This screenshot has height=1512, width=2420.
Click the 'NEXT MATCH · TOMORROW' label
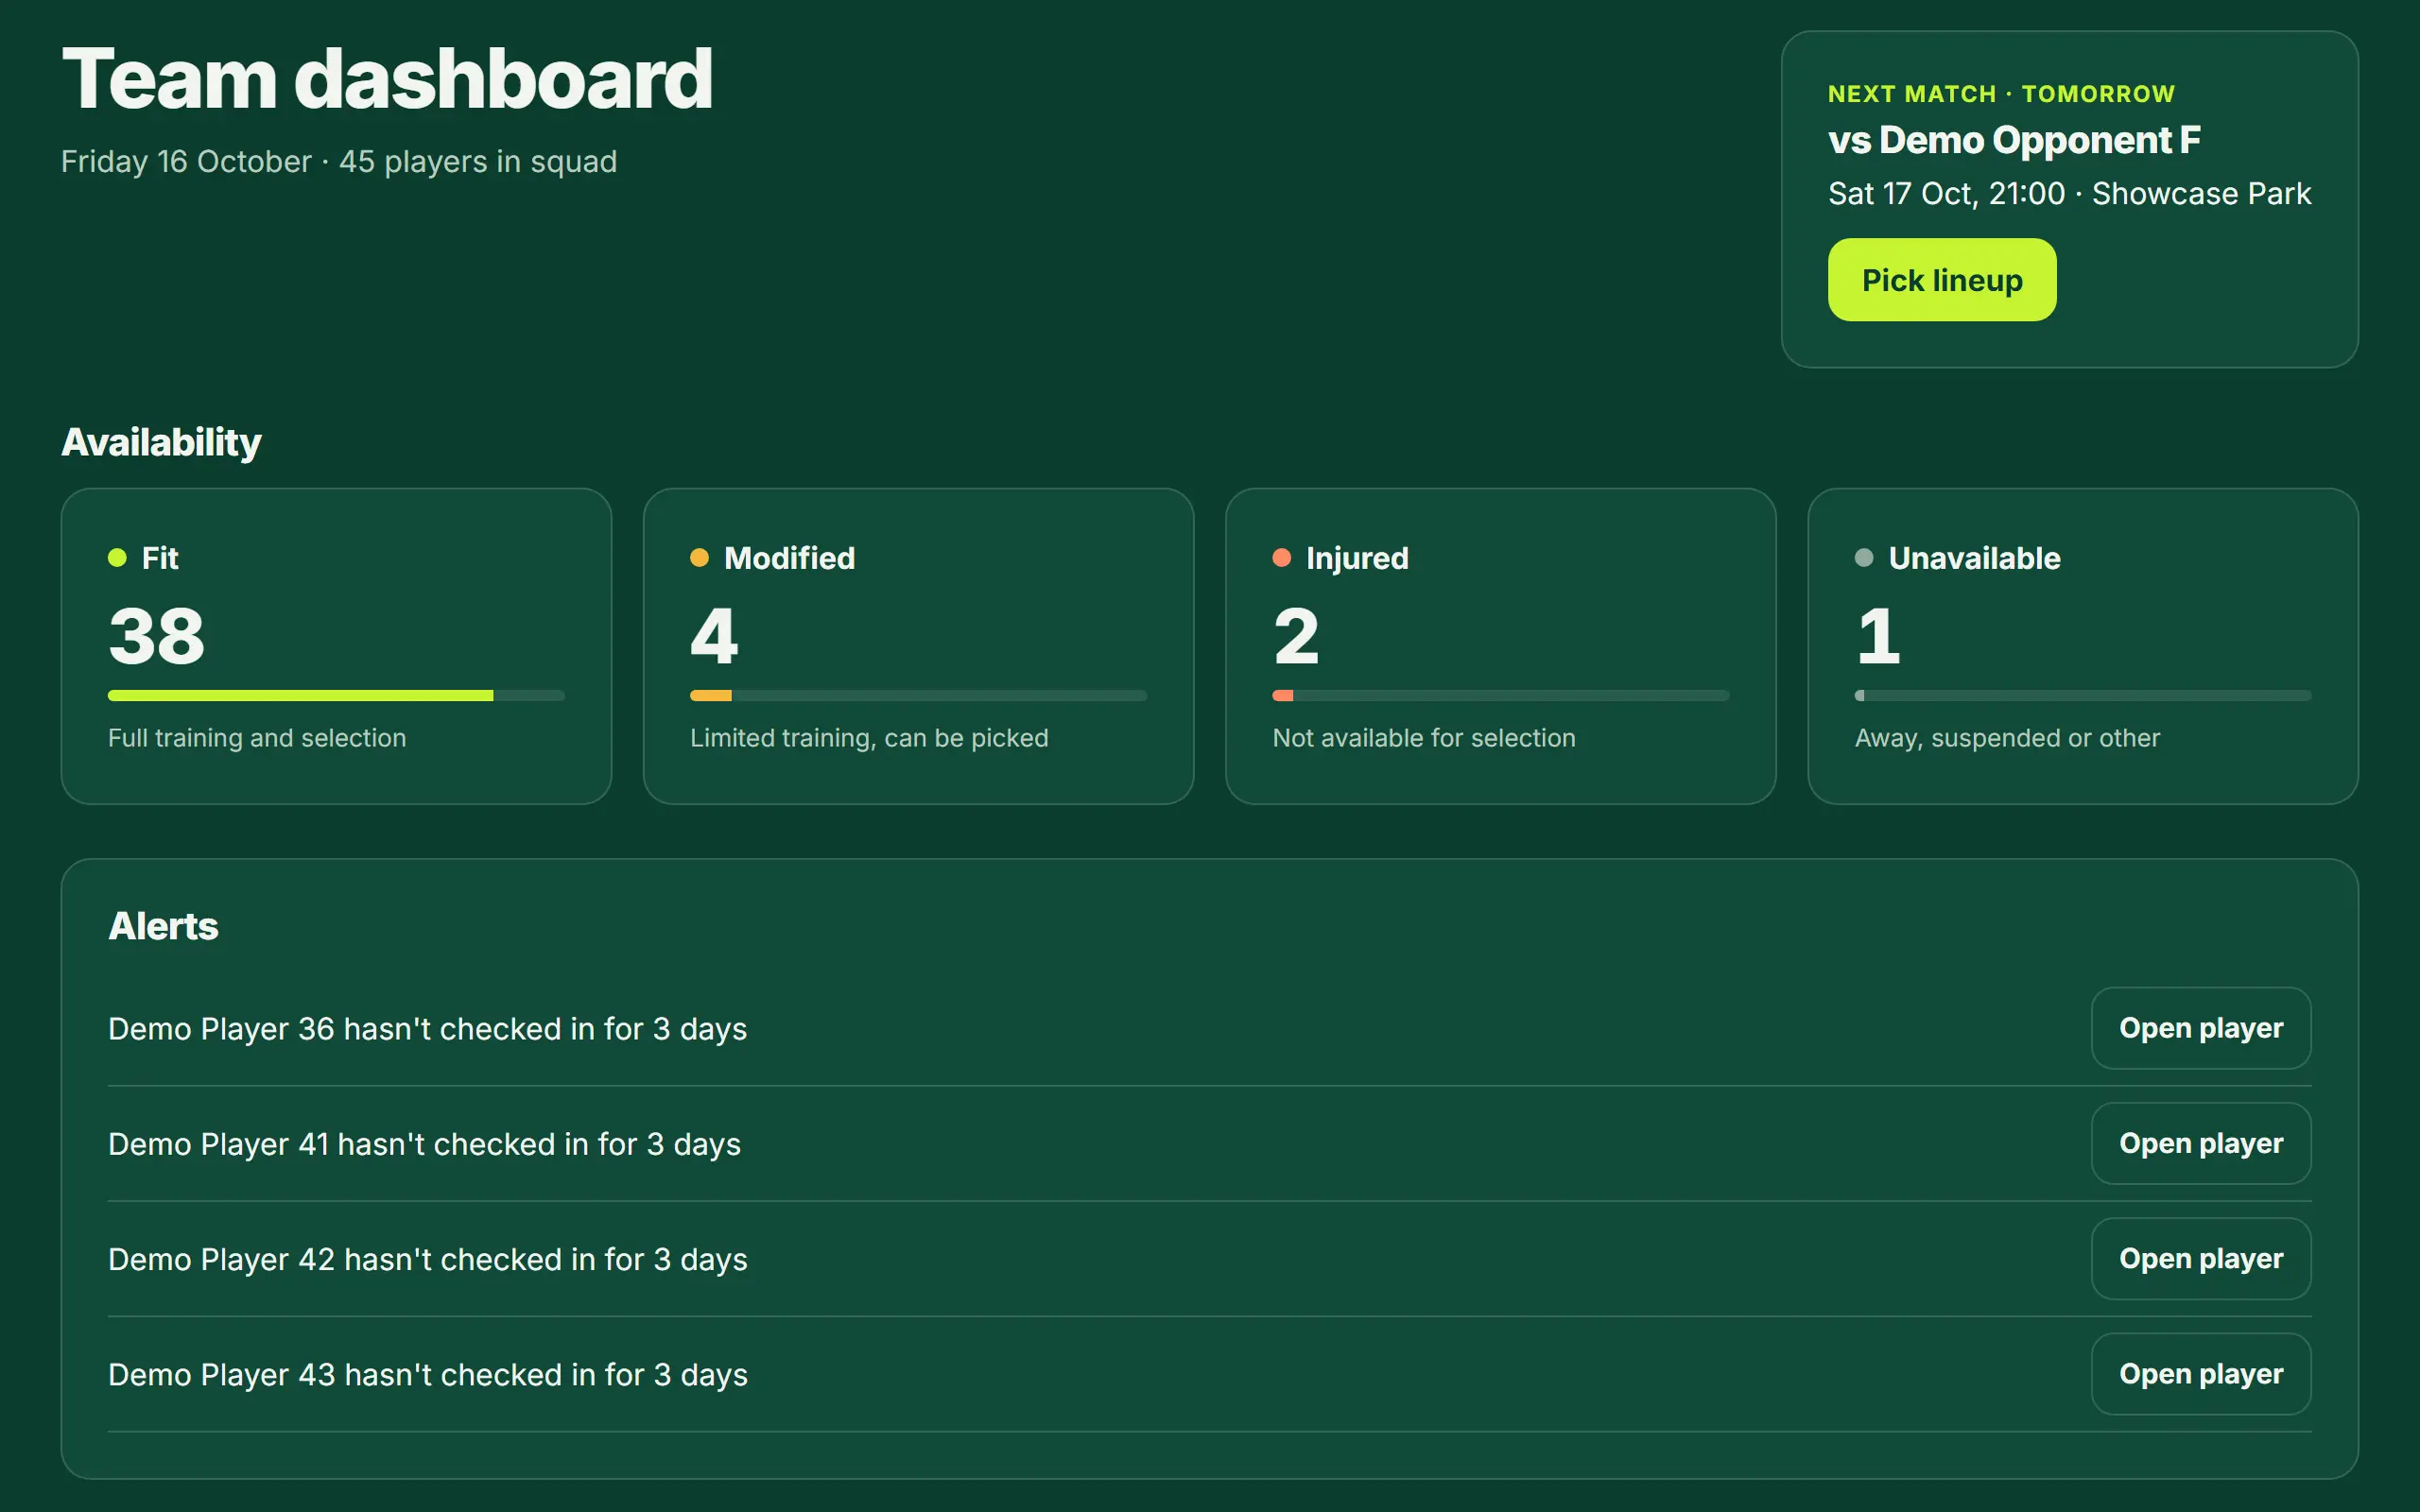pyautogui.click(x=2001, y=94)
